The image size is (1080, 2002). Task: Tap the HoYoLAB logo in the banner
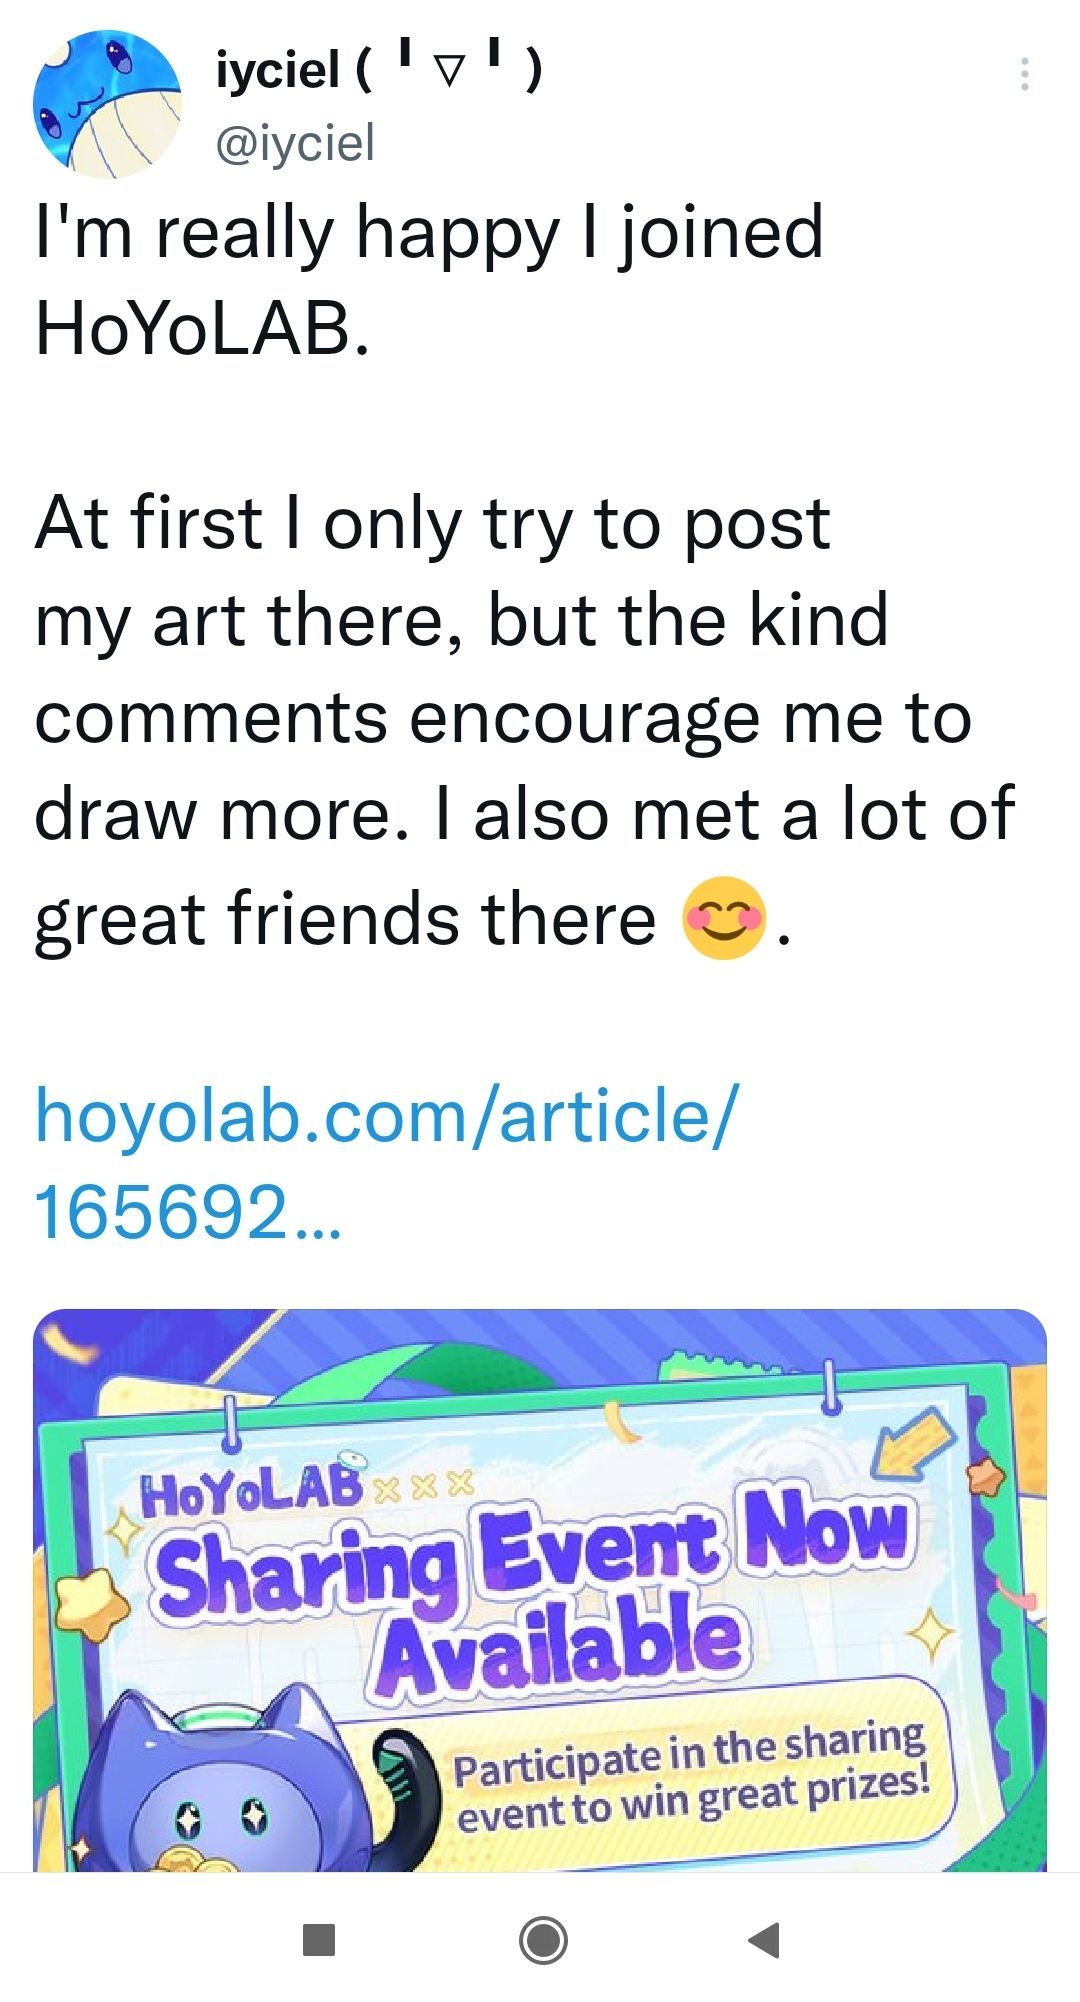coord(252,1492)
